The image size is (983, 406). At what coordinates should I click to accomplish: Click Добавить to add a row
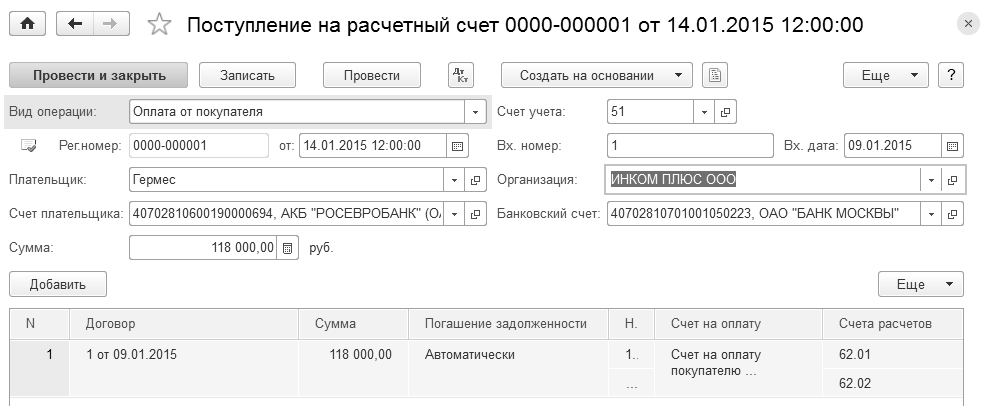pyautogui.click(x=59, y=284)
